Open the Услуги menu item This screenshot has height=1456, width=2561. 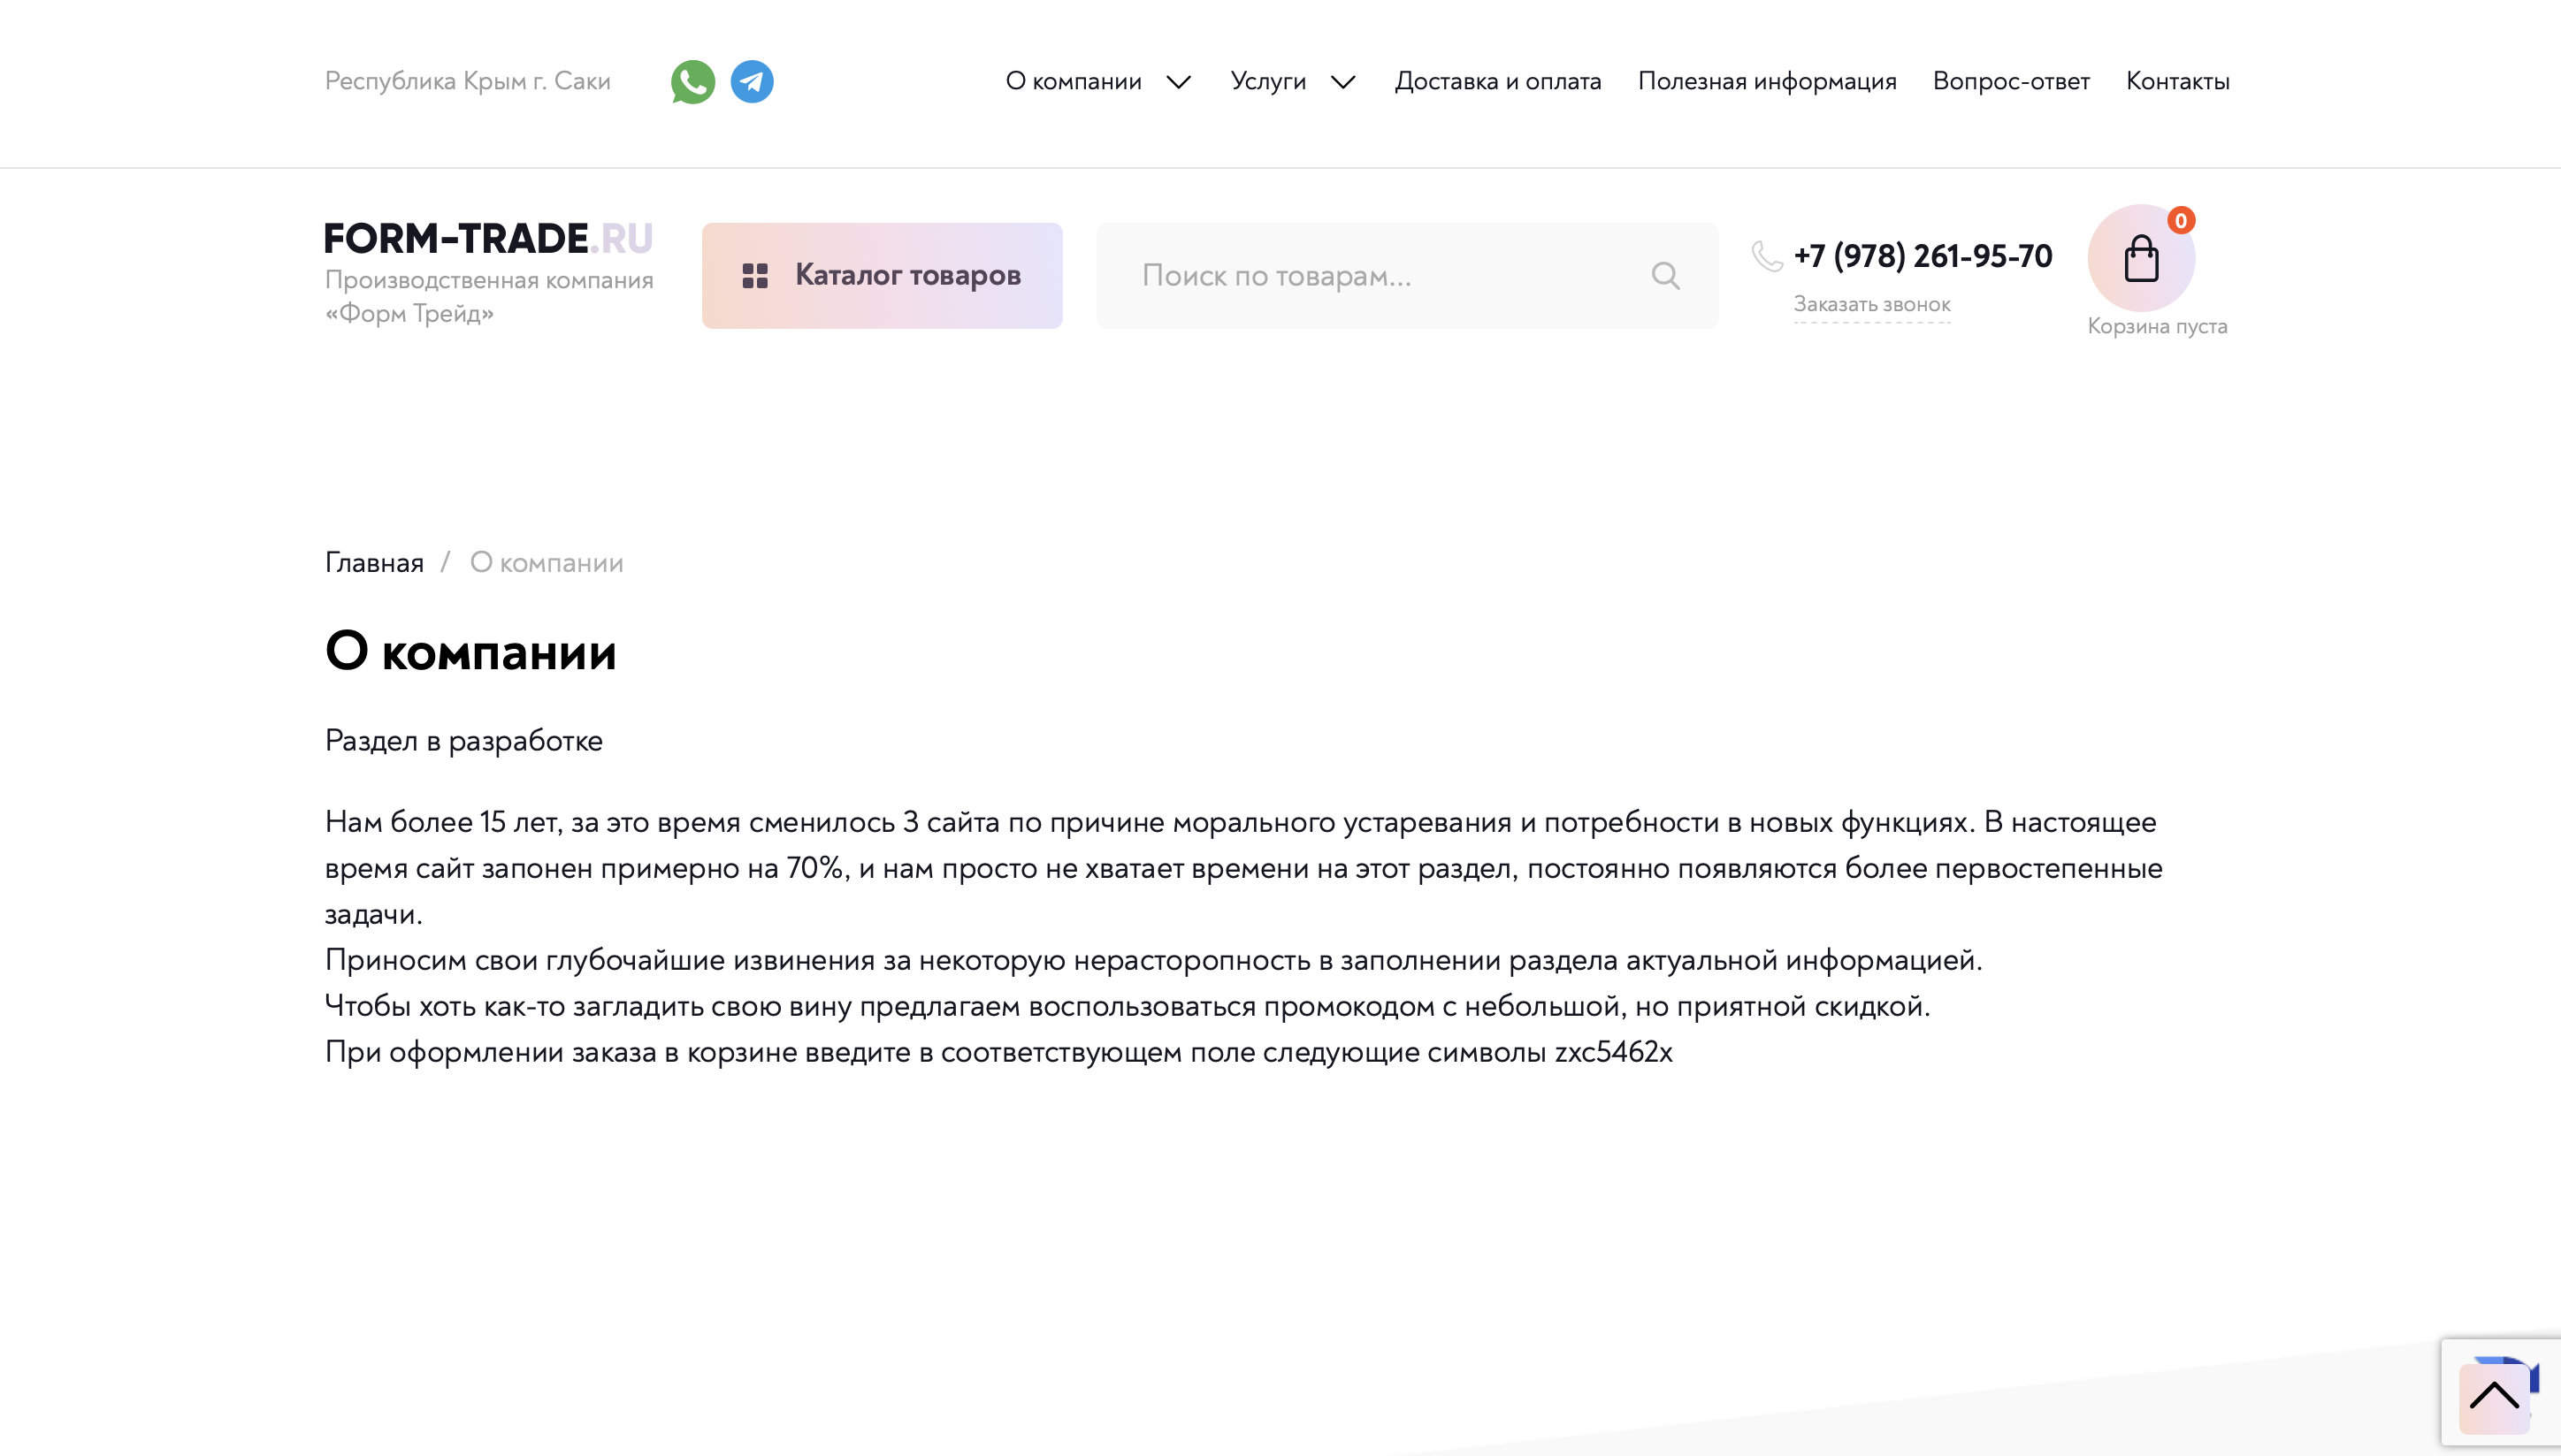(x=1268, y=81)
